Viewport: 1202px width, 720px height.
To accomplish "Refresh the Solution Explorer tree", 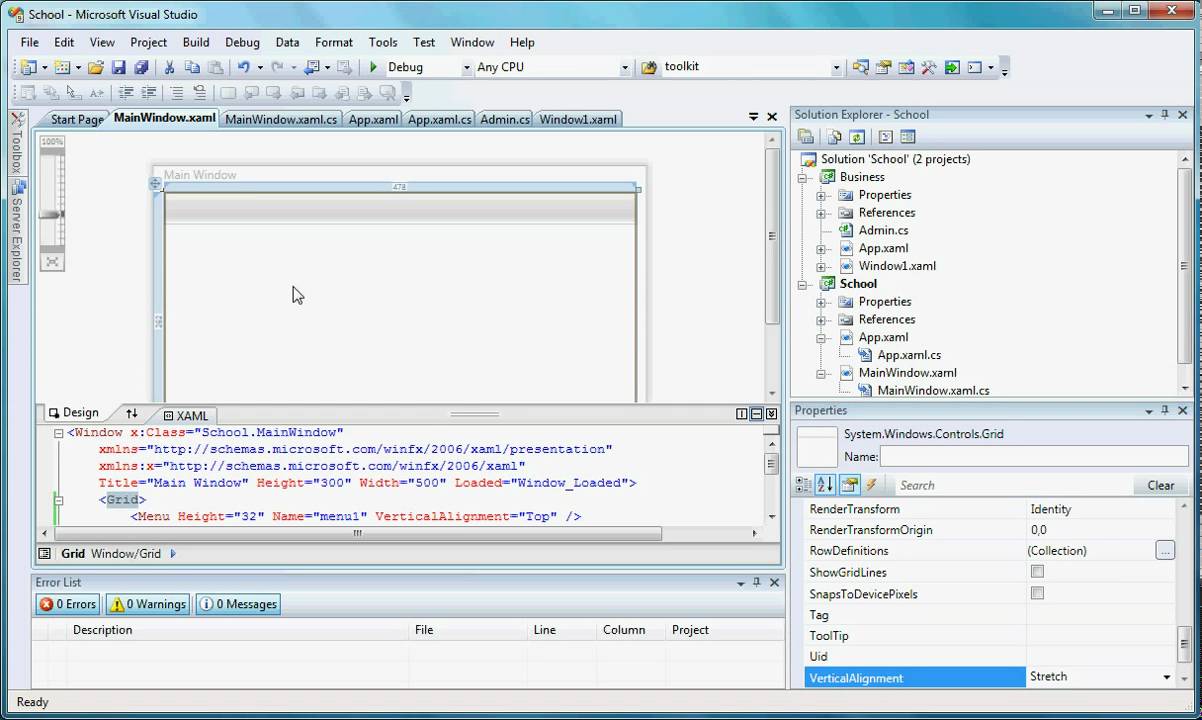I will tap(857, 137).
